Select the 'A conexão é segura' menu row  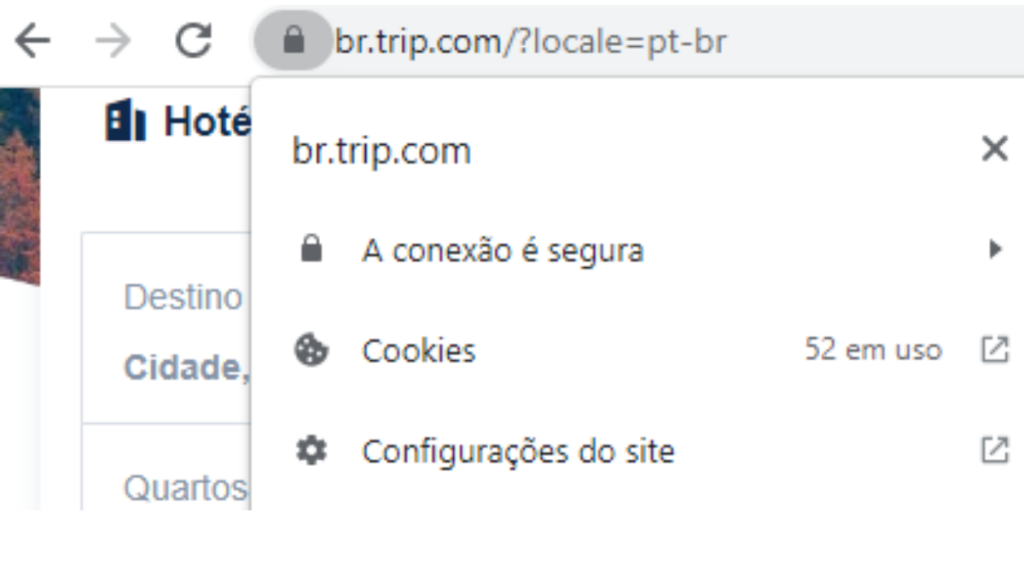point(505,249)
